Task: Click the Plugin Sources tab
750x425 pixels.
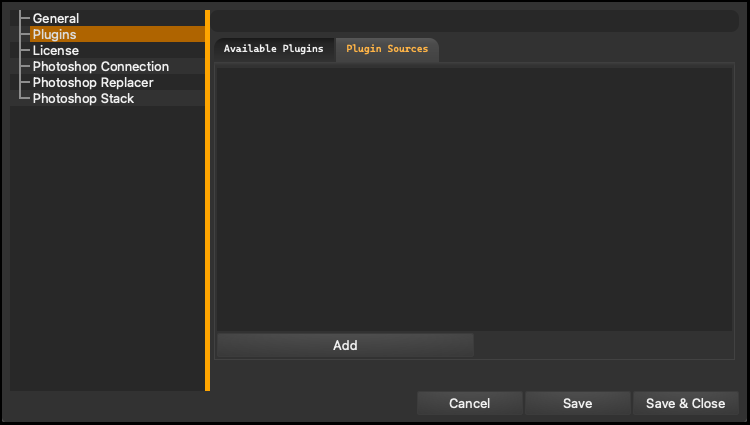Action: 387,49
